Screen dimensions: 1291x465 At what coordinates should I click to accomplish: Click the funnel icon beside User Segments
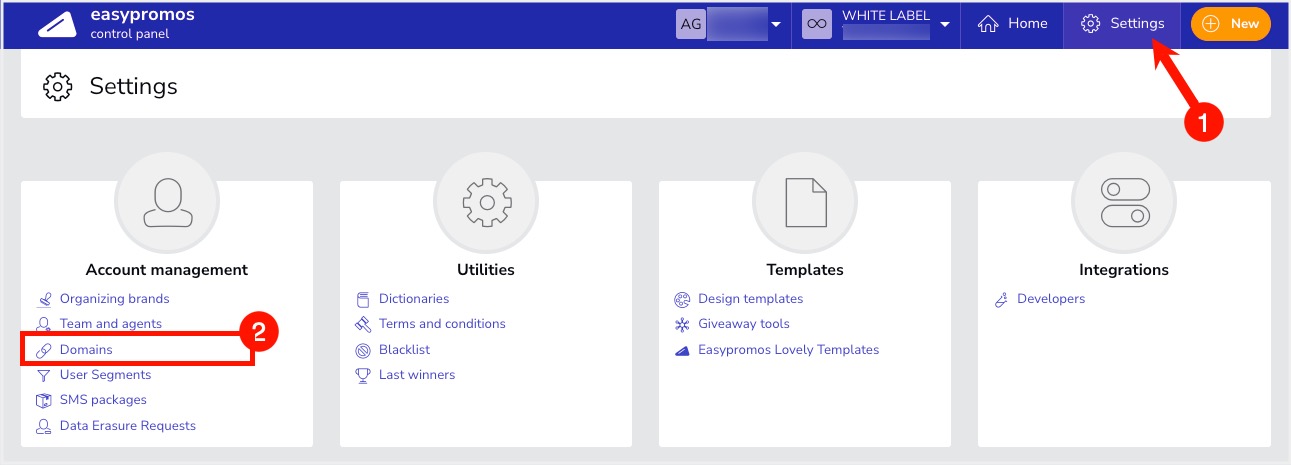pyautogui.click(x=43, y=375)
